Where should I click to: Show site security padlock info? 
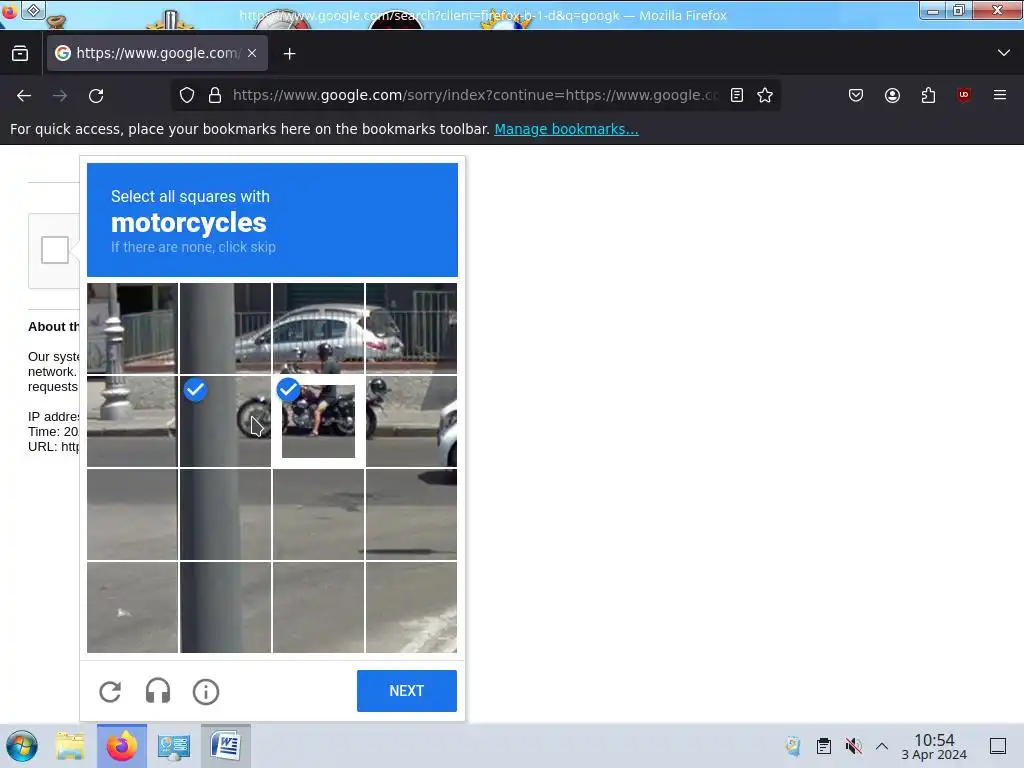click(x=215, y=95)
